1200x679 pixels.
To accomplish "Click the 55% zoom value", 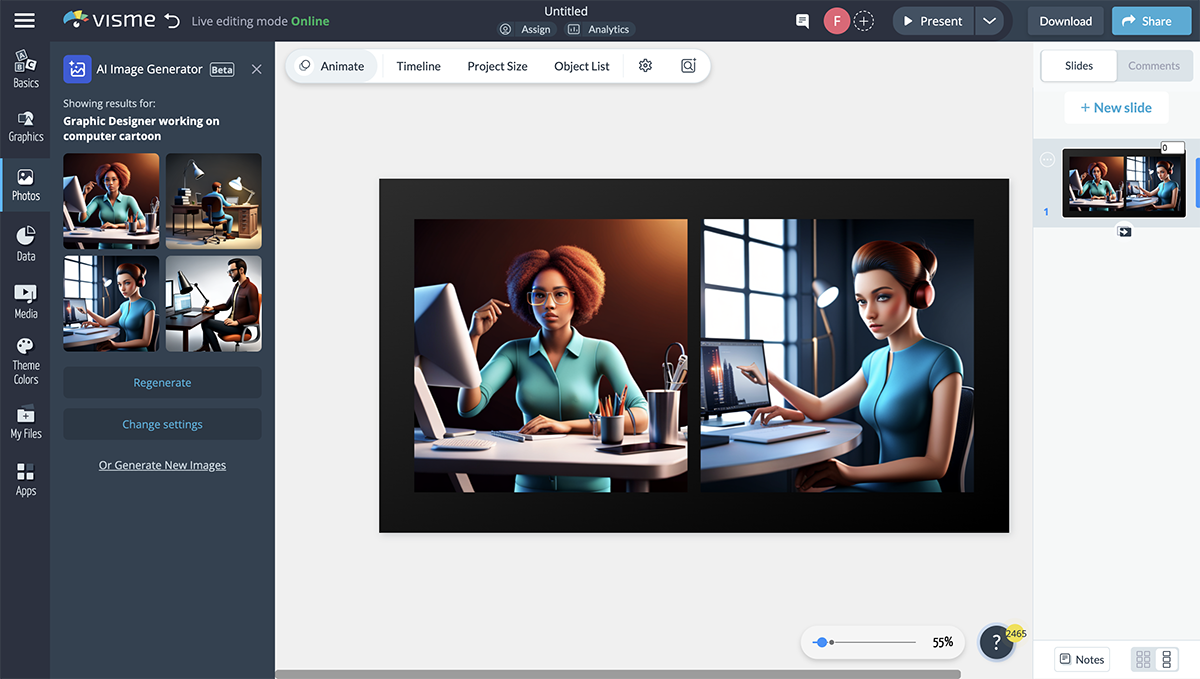I will (942, 643).
